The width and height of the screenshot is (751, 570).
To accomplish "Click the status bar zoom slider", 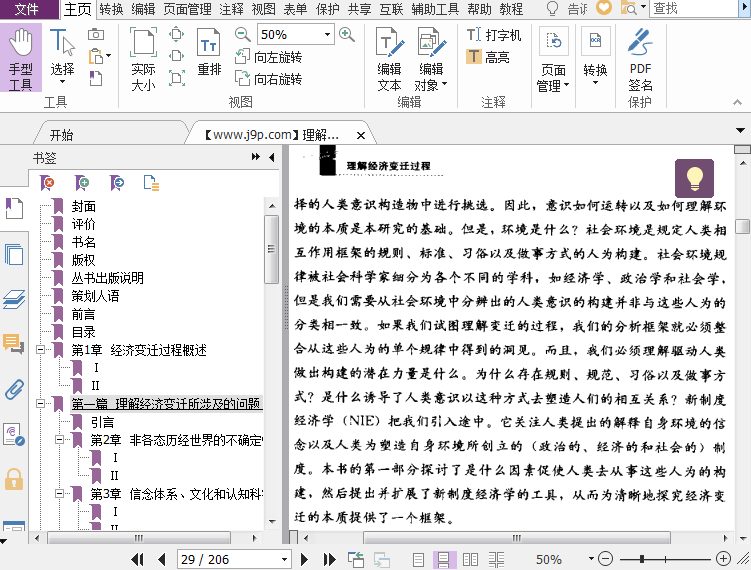I will coord(640,559).
